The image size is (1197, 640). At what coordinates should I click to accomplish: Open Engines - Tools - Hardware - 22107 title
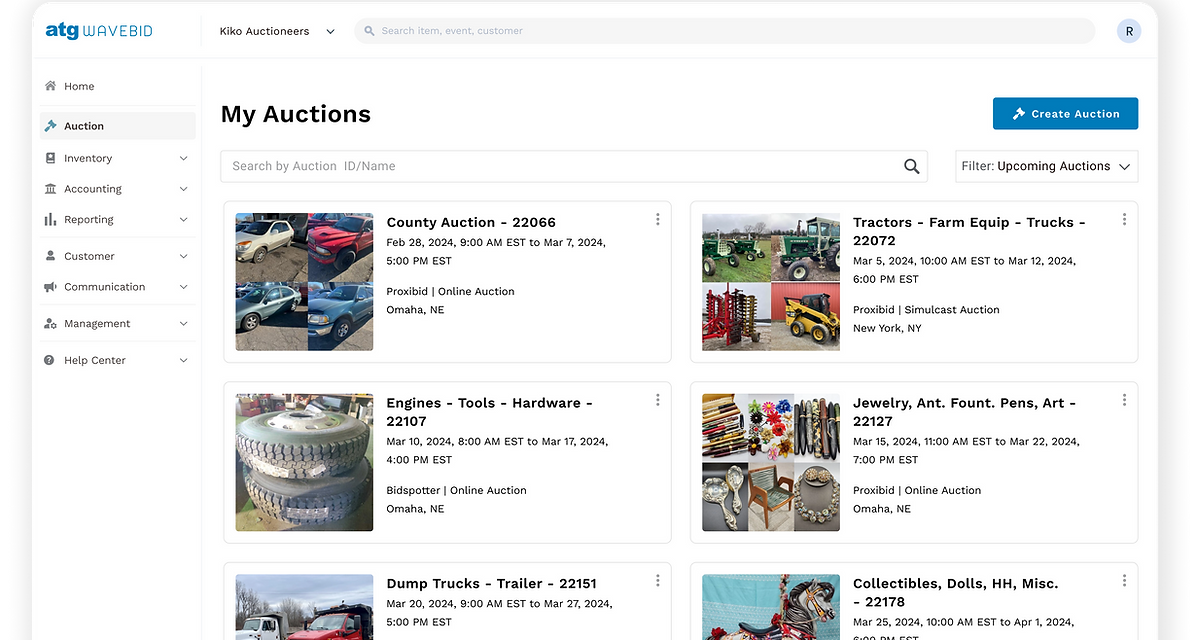tap(489, 412)
